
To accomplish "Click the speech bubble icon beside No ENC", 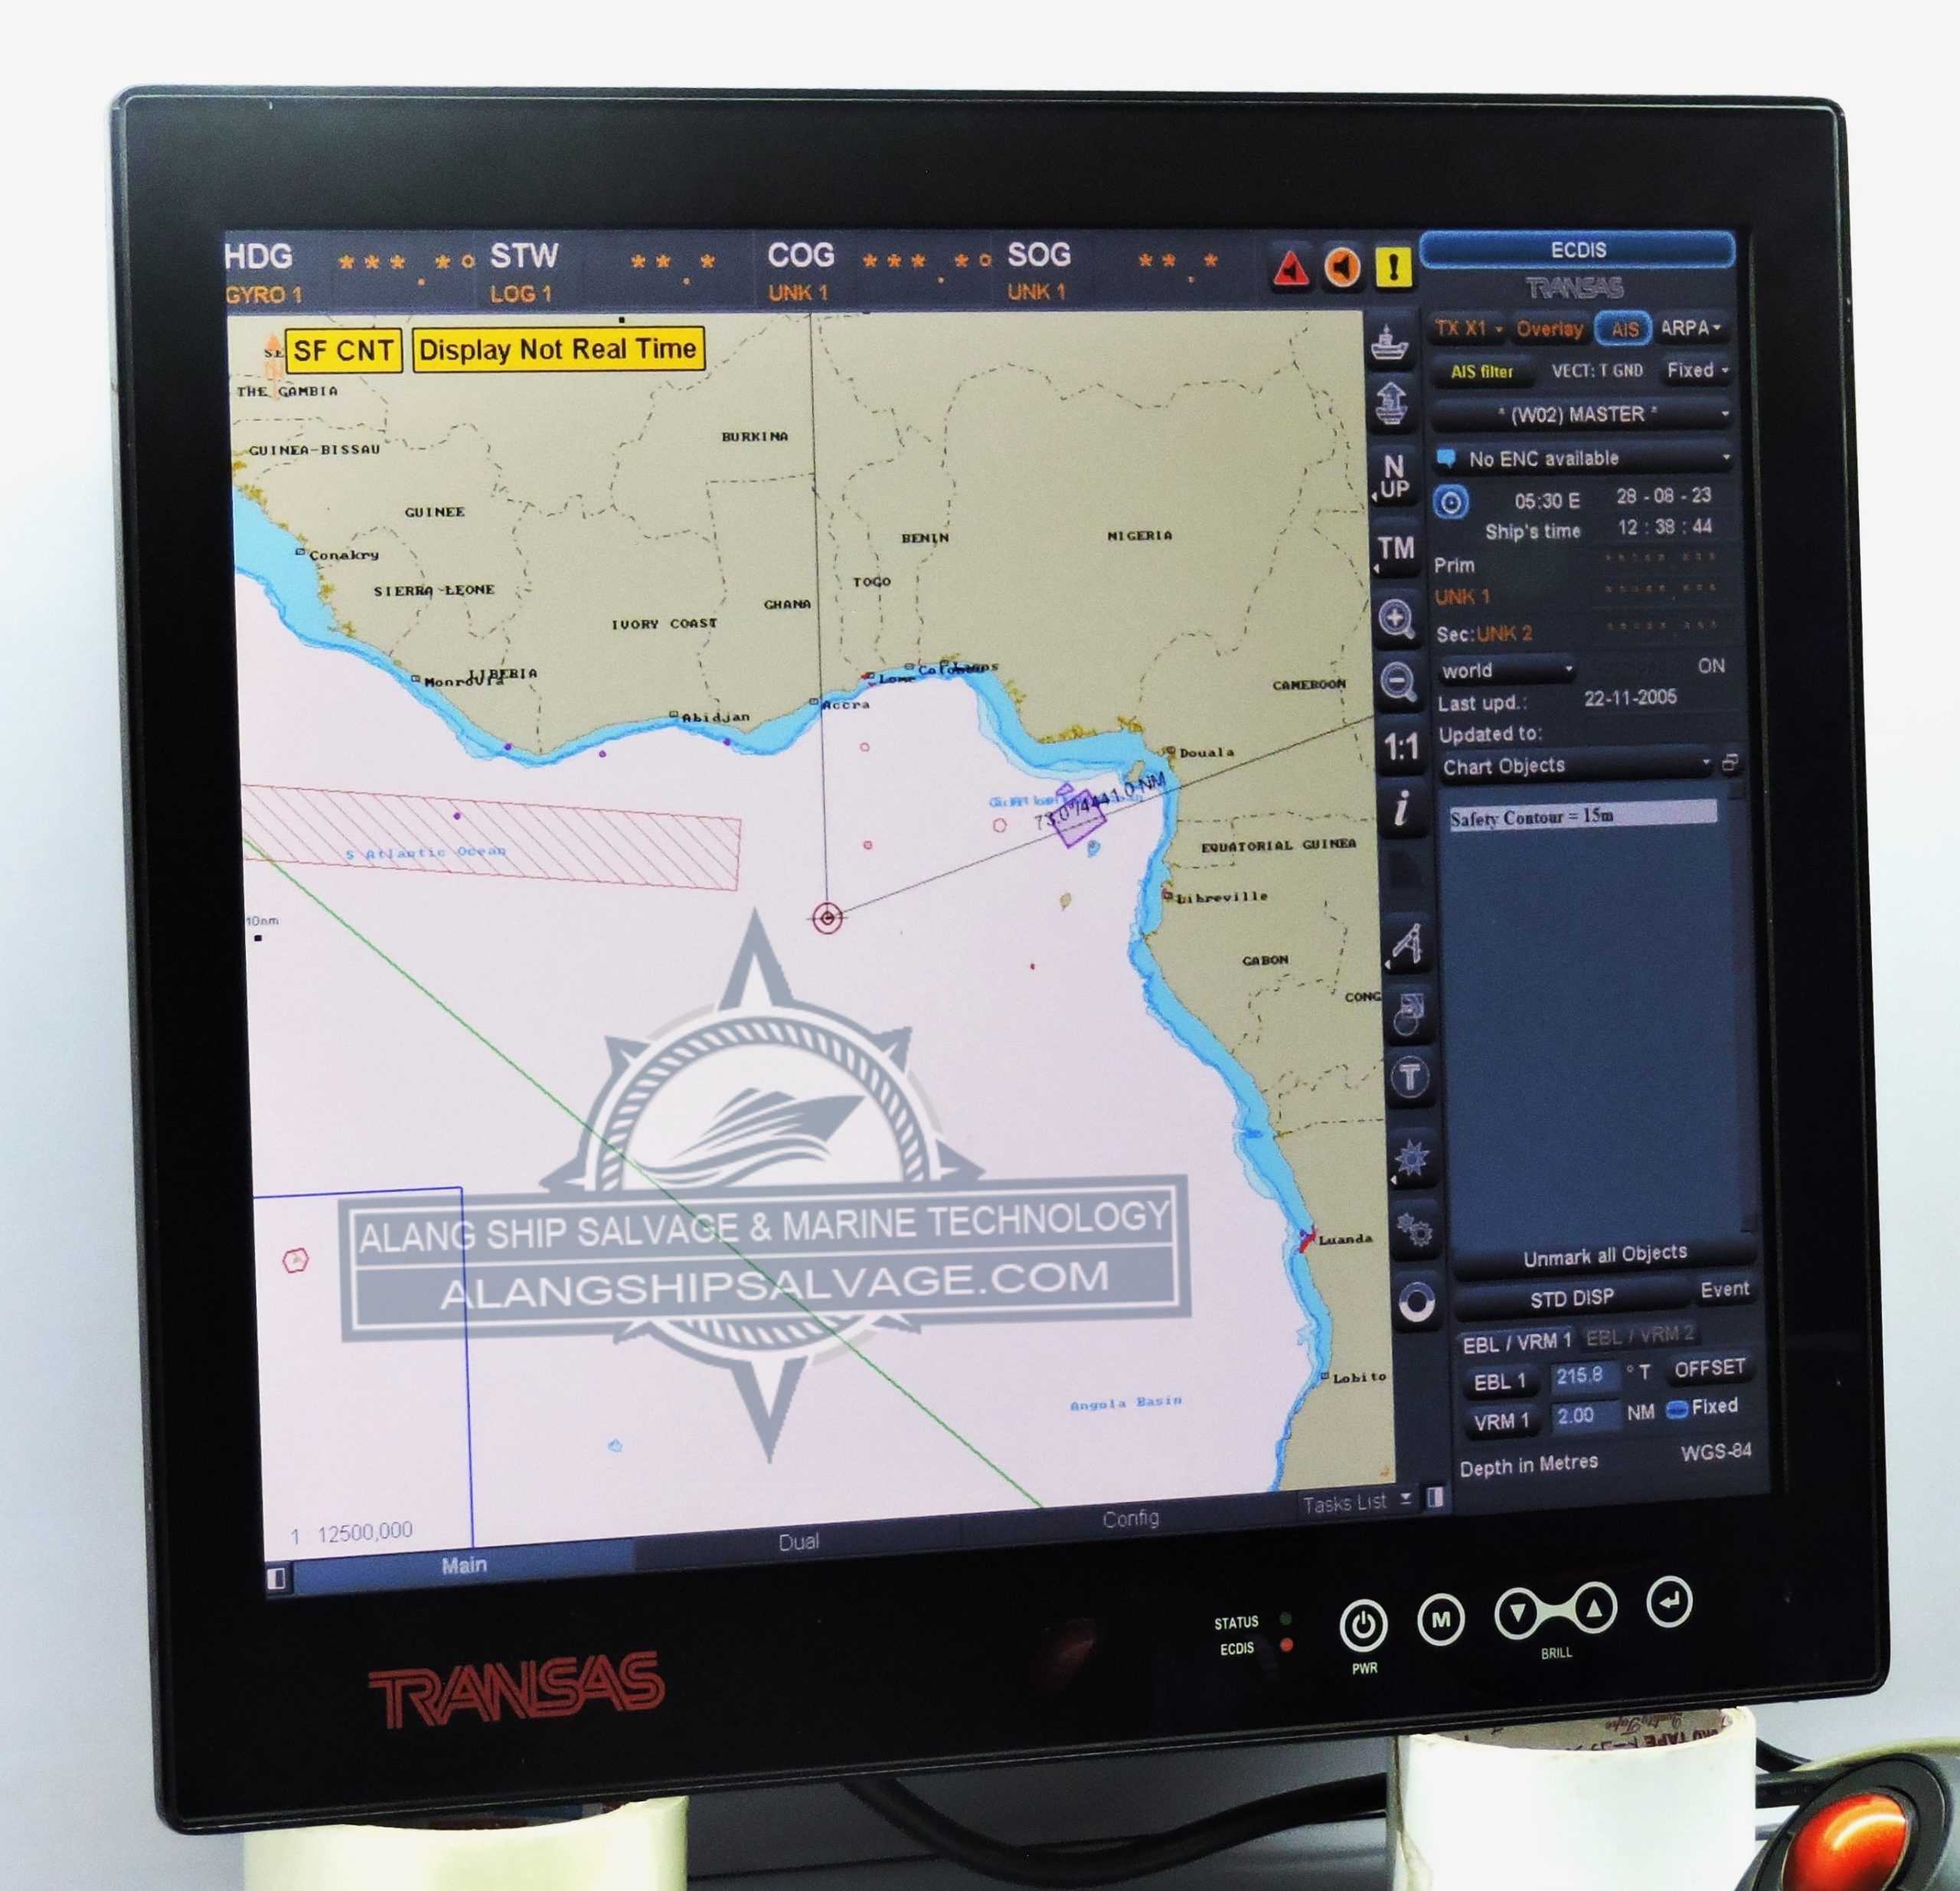I will [1446, 459].
